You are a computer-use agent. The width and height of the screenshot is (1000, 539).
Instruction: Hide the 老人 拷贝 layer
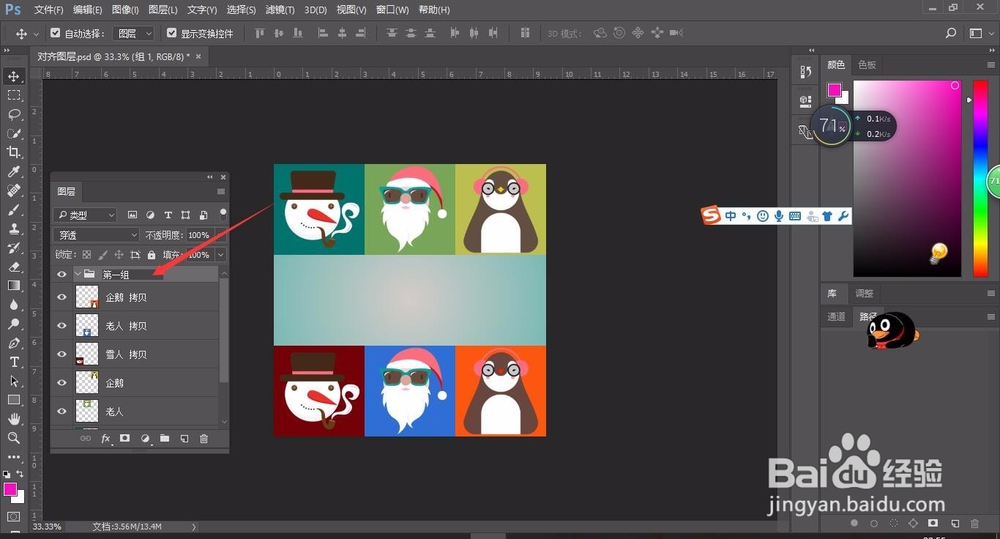(x=62, y=326)
